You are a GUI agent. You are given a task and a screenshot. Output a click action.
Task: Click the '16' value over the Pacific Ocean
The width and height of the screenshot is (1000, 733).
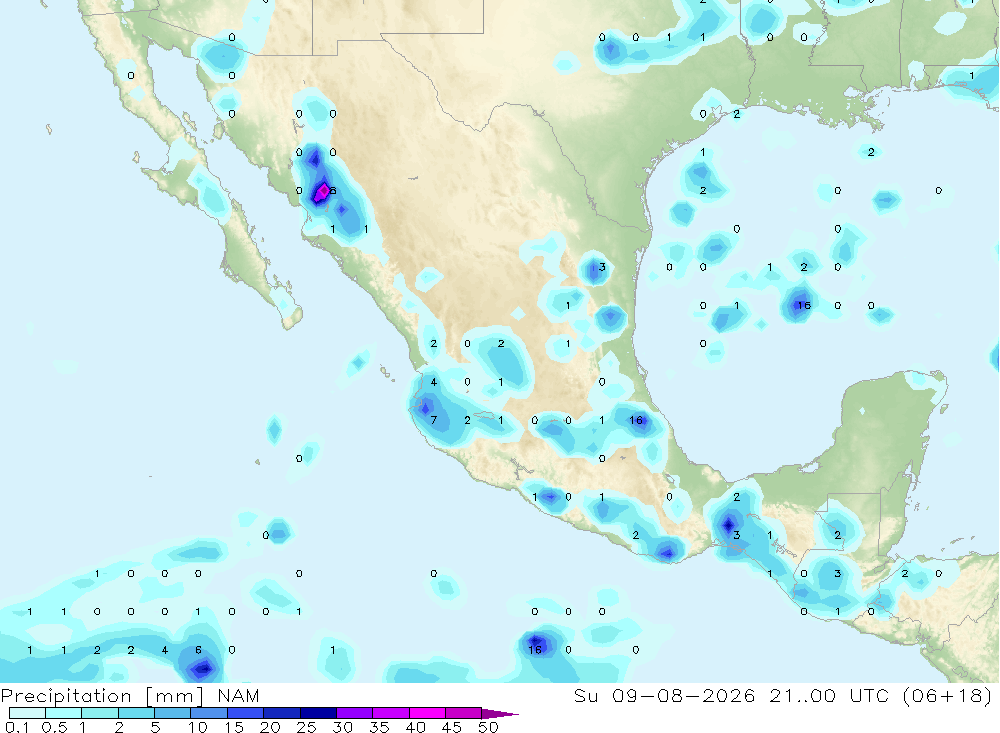pyautogui.click(x=534, y=649)
